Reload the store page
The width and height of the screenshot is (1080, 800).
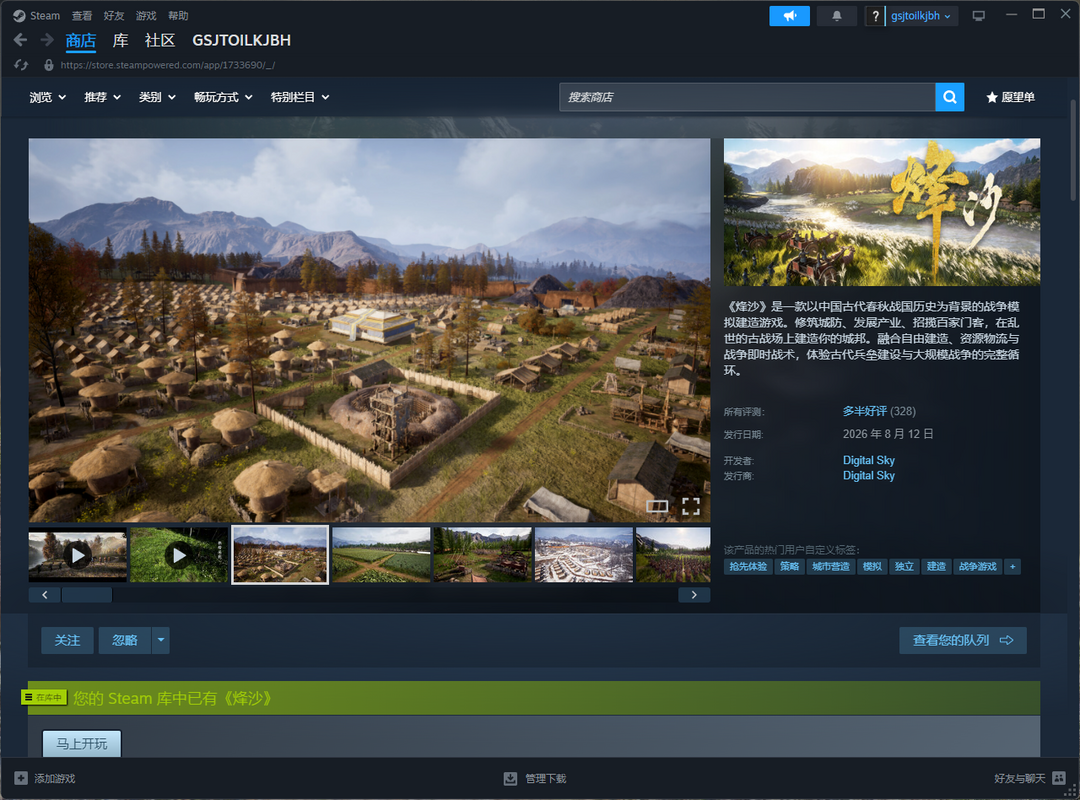coord(21,65)
